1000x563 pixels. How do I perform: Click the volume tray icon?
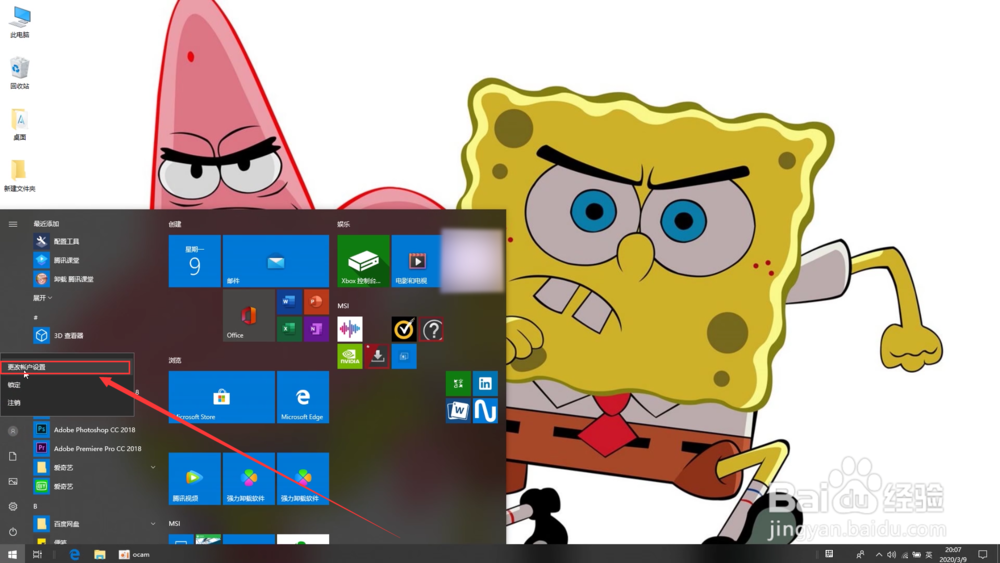[x=892, y=555]
